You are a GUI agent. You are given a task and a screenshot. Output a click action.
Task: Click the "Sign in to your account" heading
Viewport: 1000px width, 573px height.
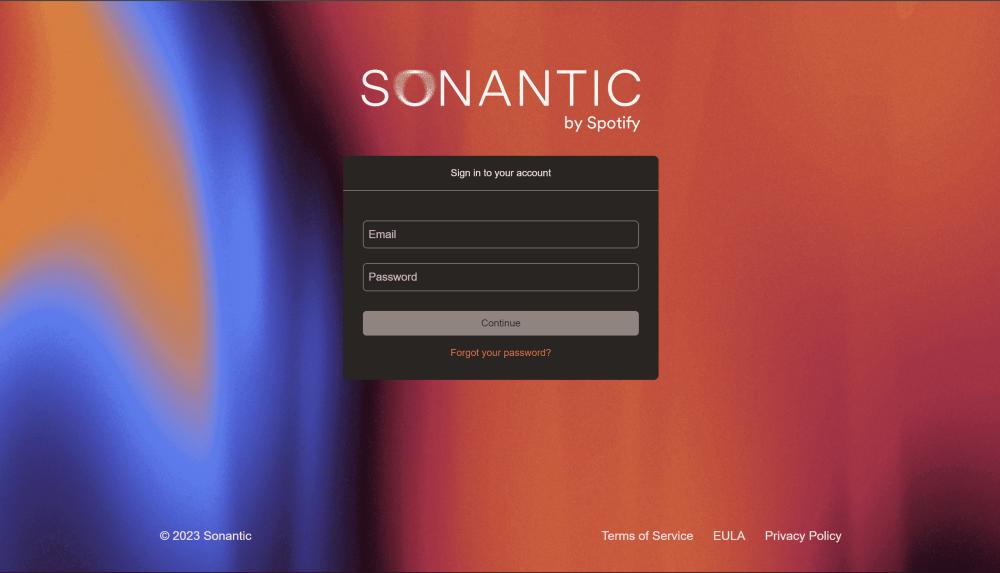click(501, 173)
